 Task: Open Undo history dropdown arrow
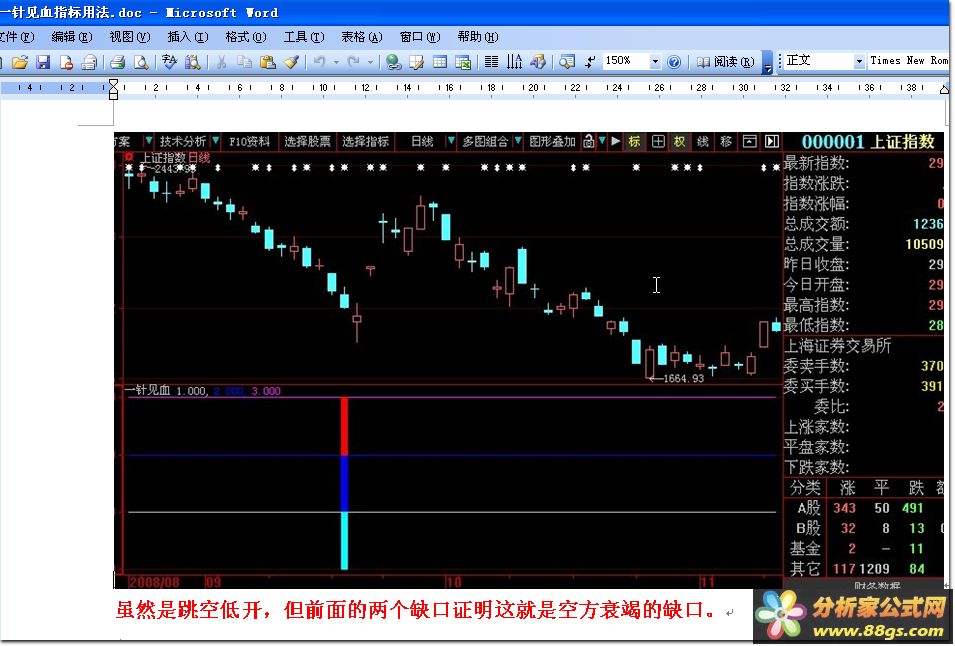336,62
